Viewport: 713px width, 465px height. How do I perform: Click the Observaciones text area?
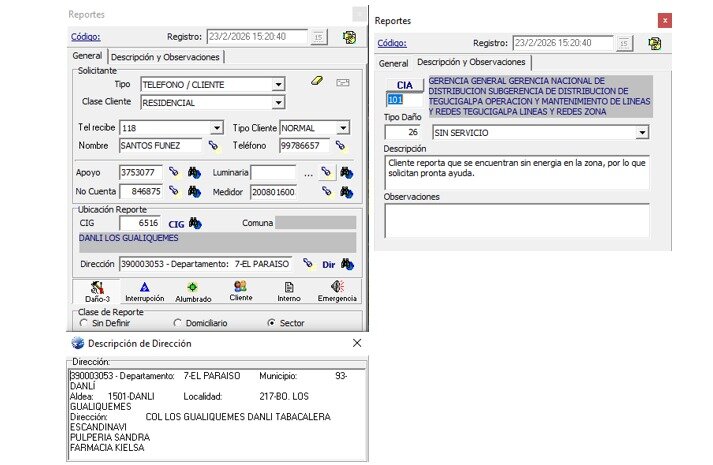coord(517,220)
